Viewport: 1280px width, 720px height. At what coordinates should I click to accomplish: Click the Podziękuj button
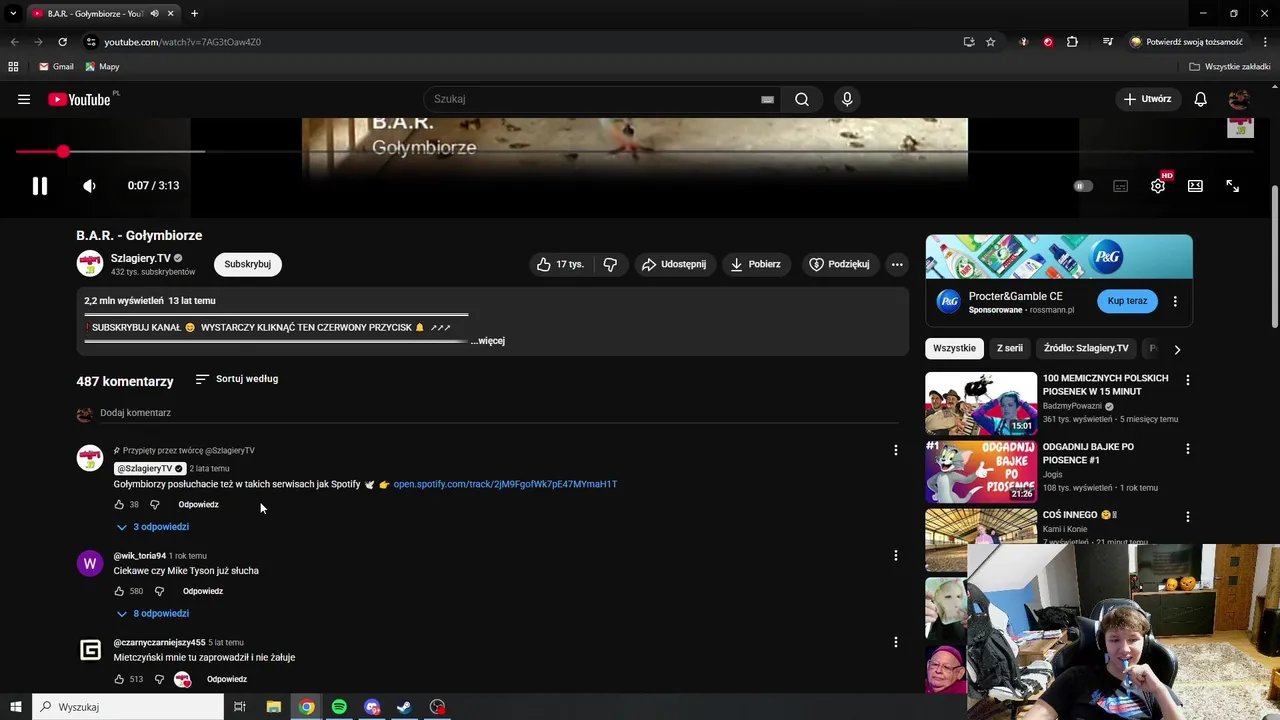coord(839,264)
